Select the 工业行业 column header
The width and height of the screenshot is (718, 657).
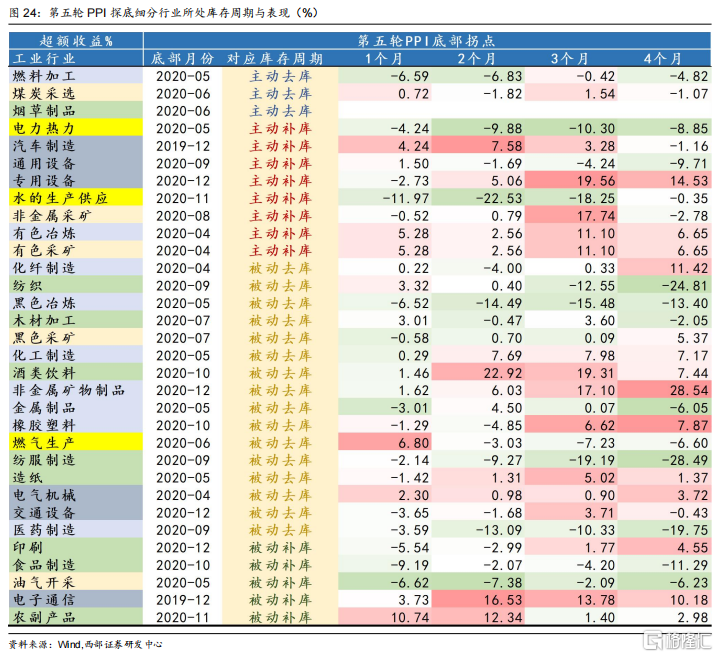[76, 58]
